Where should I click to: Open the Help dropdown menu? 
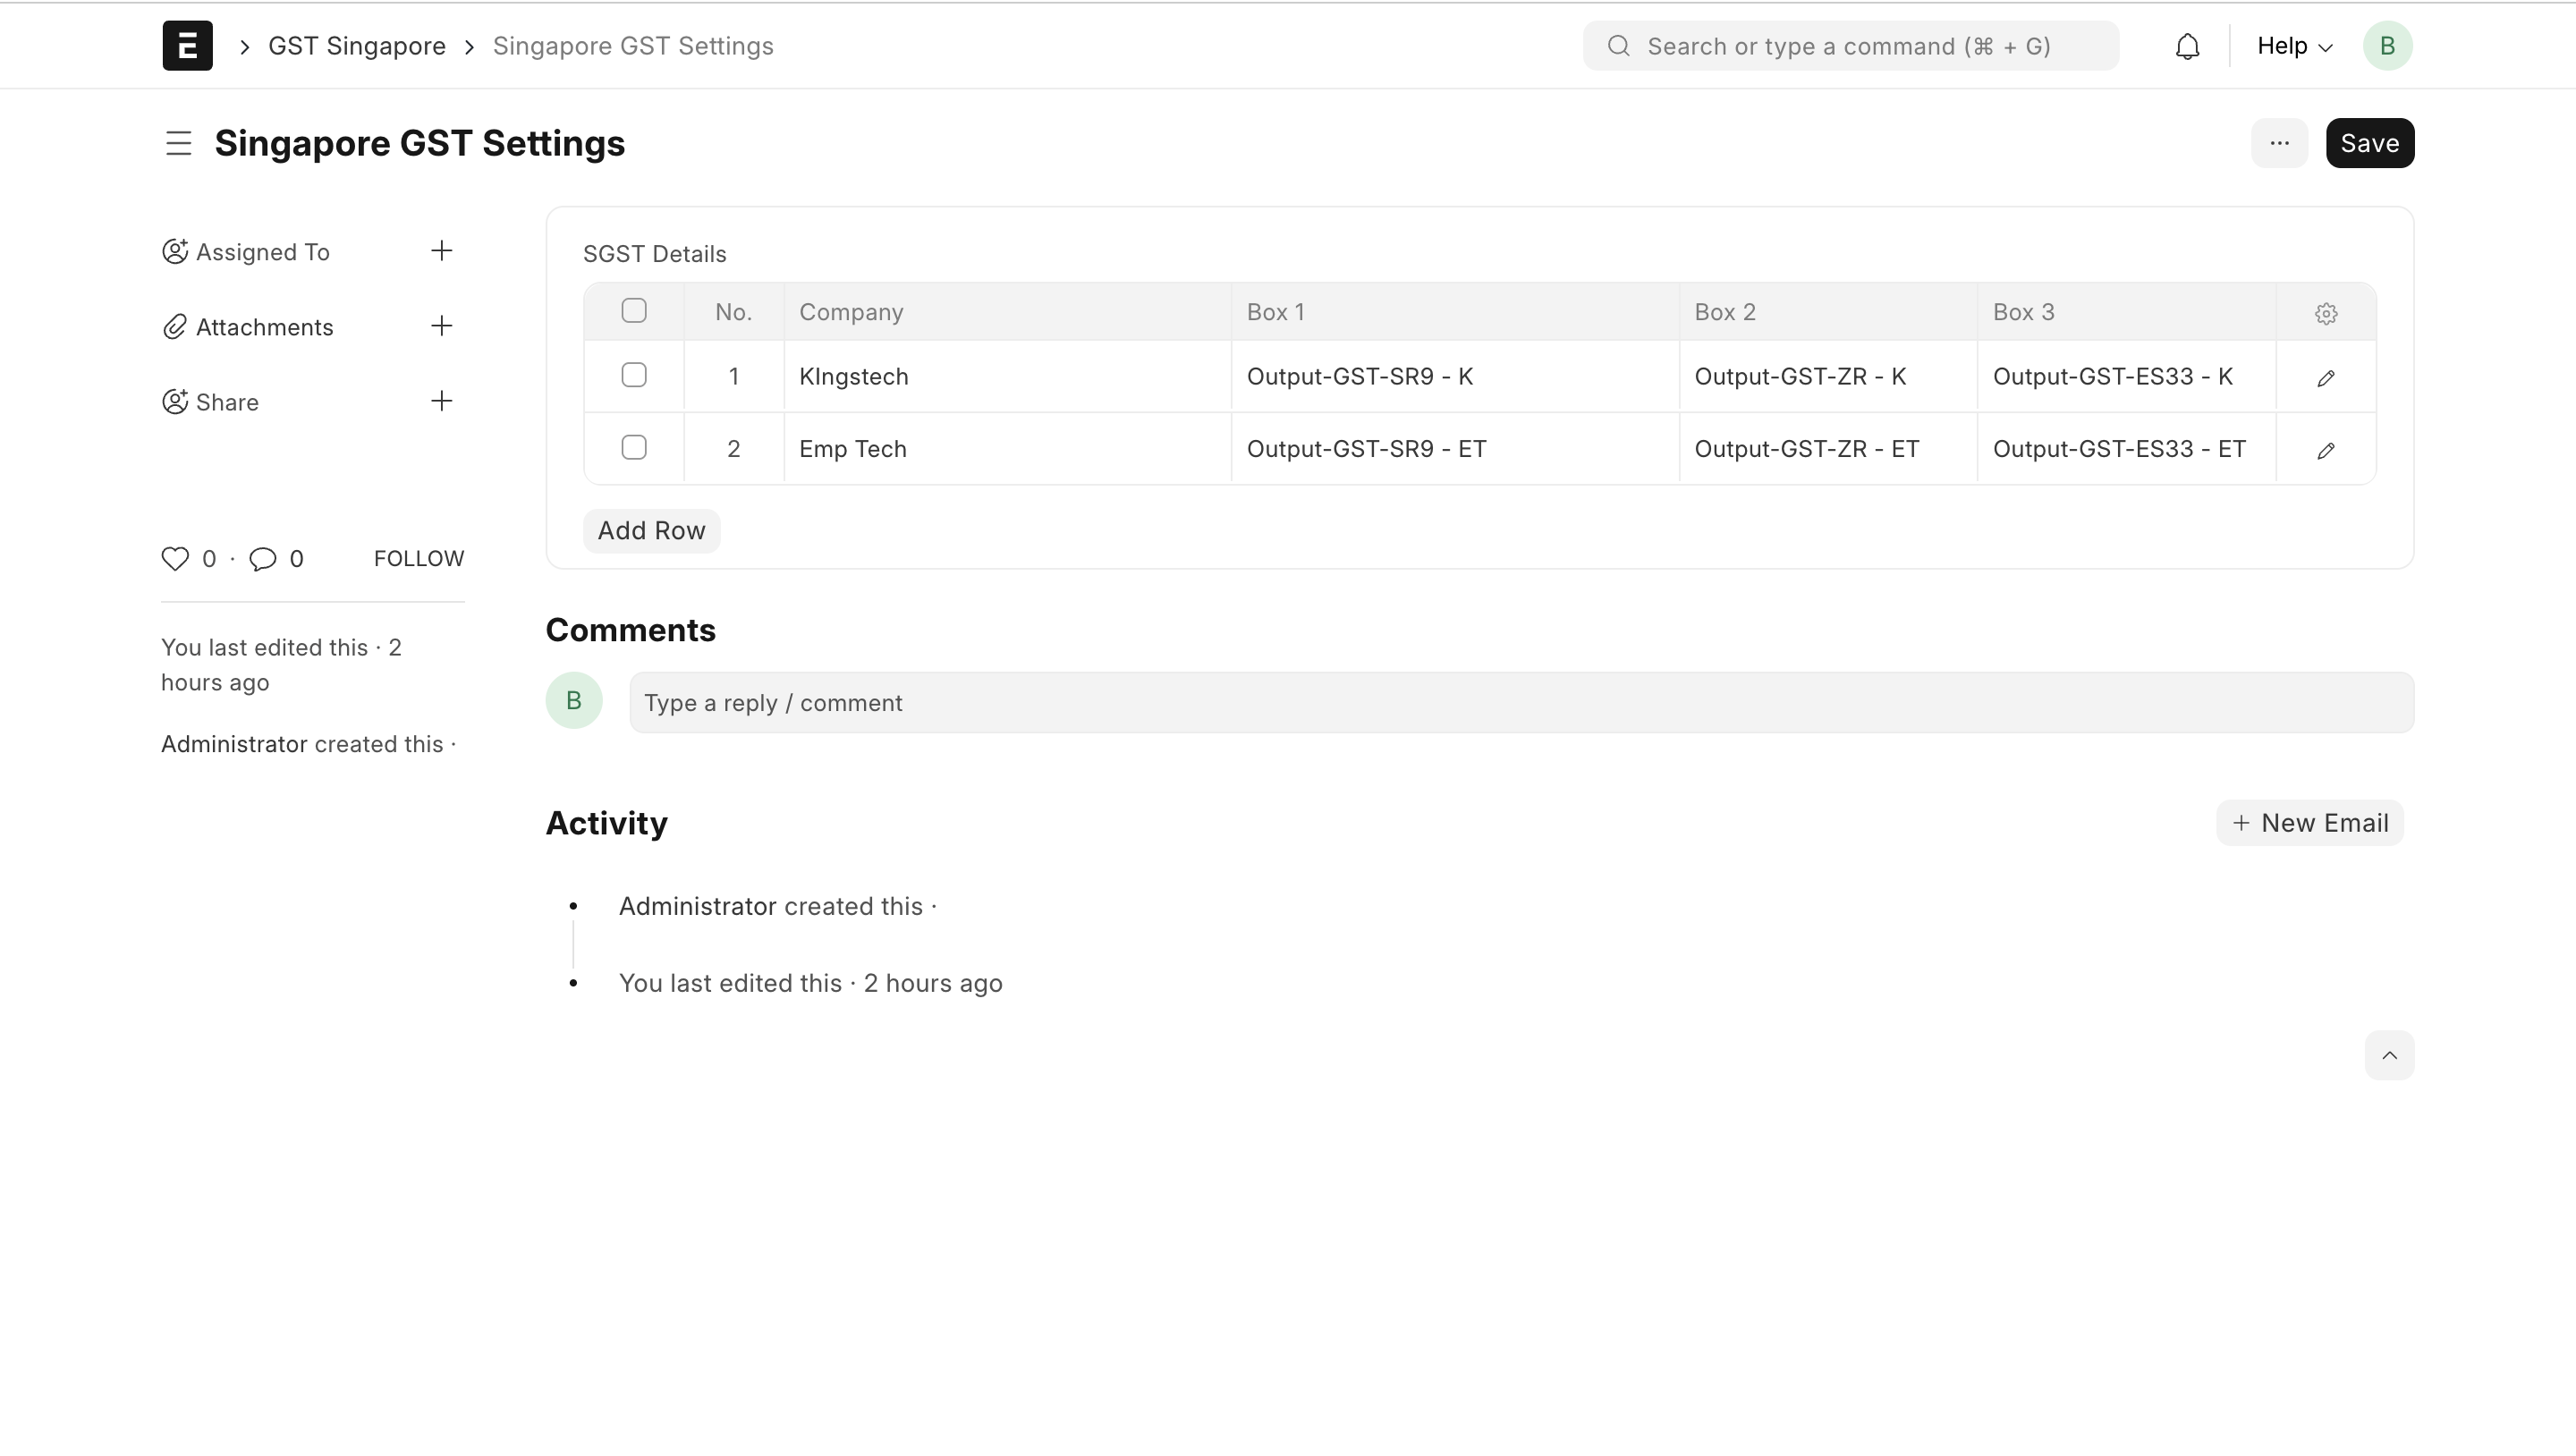click(x=2294, y=46)
